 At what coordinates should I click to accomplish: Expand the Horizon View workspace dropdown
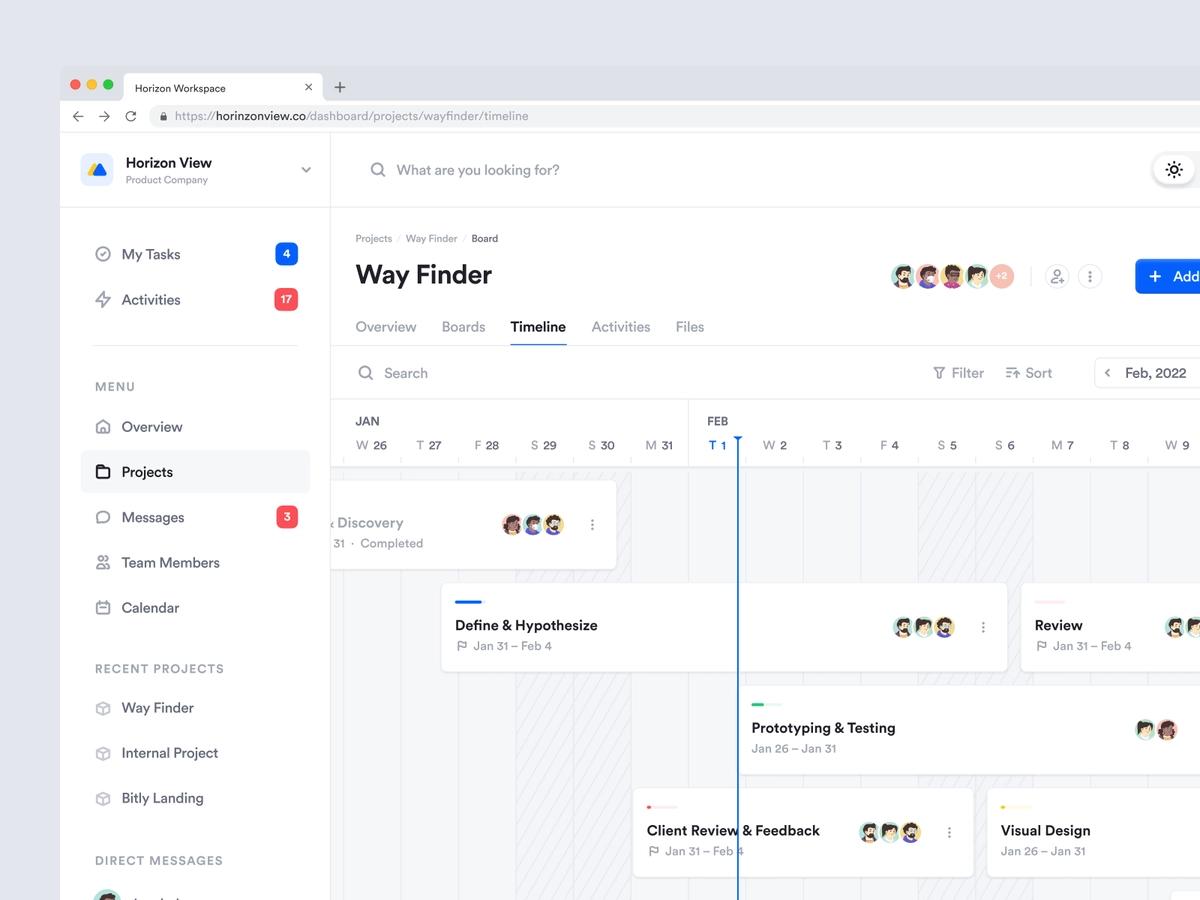pyautogui.click(x=306, y=170)
